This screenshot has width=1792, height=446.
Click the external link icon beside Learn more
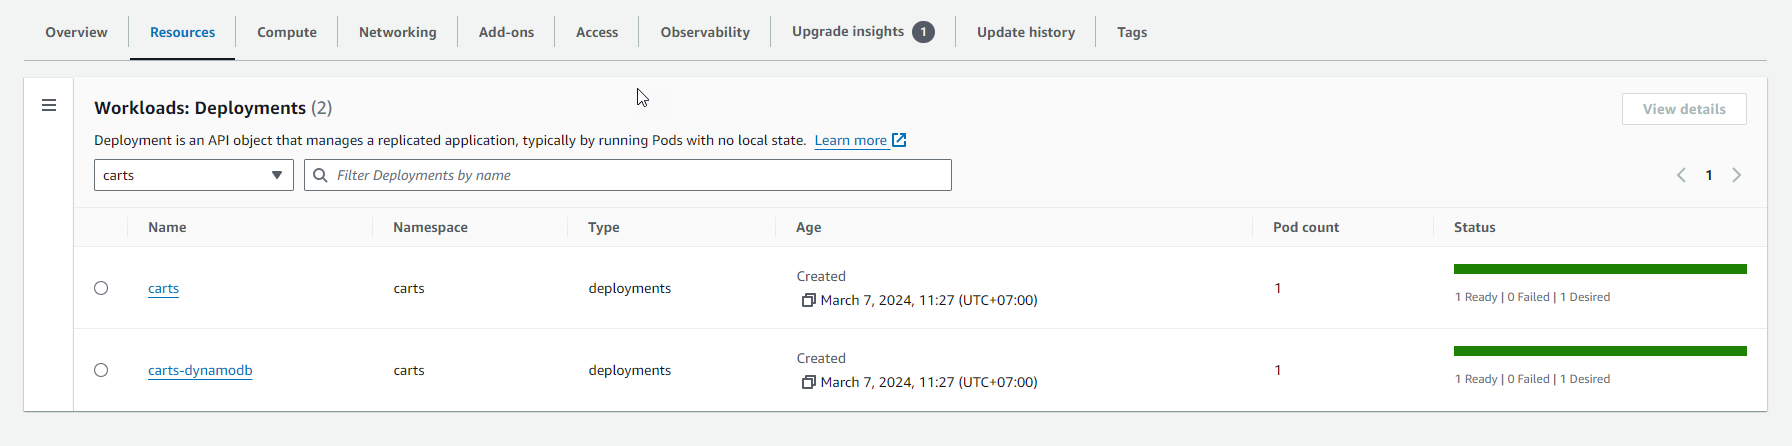899,140
